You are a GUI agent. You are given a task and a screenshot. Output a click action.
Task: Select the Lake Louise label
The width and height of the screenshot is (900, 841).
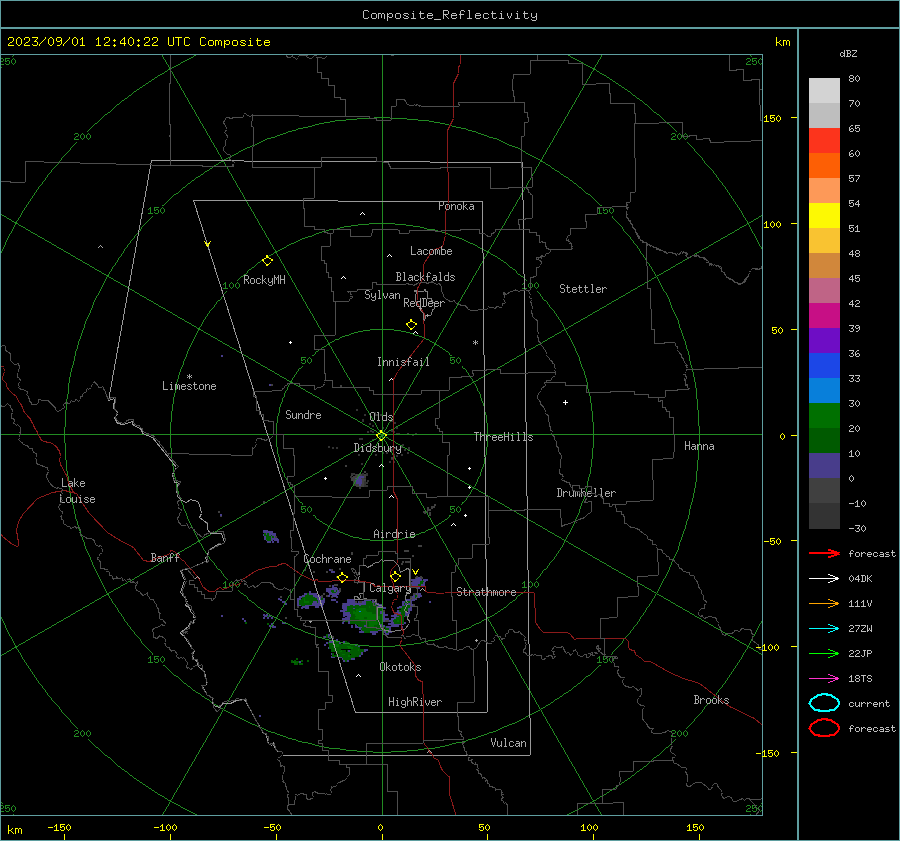77,491
